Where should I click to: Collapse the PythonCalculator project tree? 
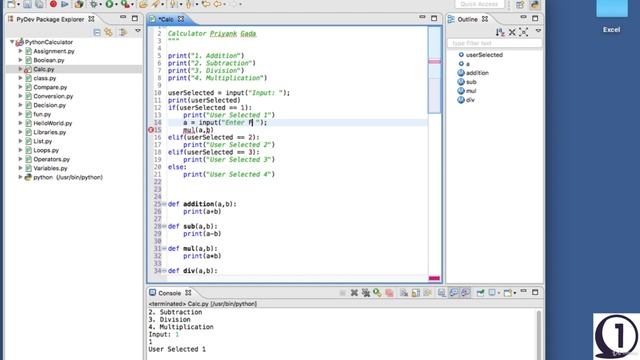click(x=12, y=42)
